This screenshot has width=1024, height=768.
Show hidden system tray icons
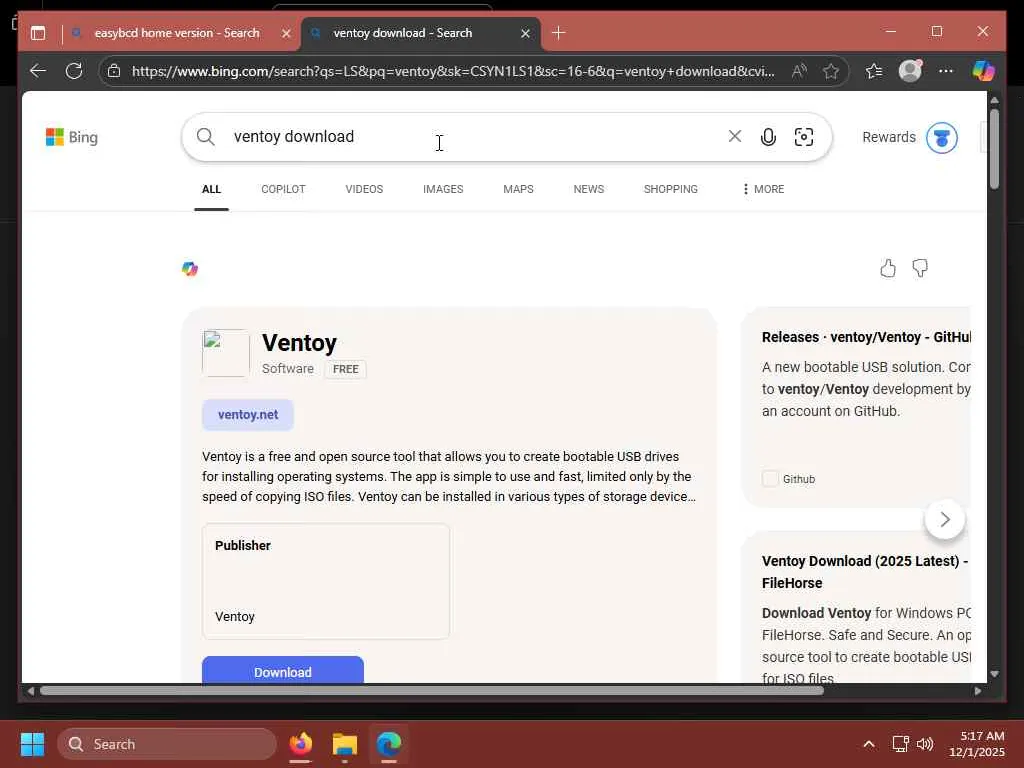(869, 744)
